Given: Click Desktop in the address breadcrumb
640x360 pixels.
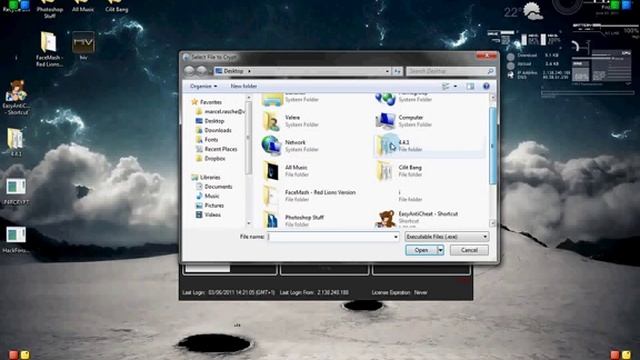Looking at the screenshot, I should click(x=233, y=71).
